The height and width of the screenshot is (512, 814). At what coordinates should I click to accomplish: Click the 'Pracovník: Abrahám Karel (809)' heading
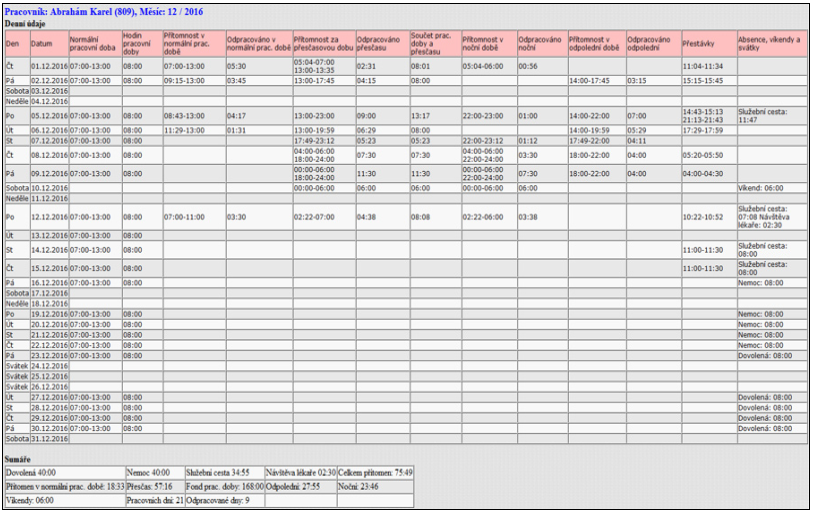(x=71, y=11)
